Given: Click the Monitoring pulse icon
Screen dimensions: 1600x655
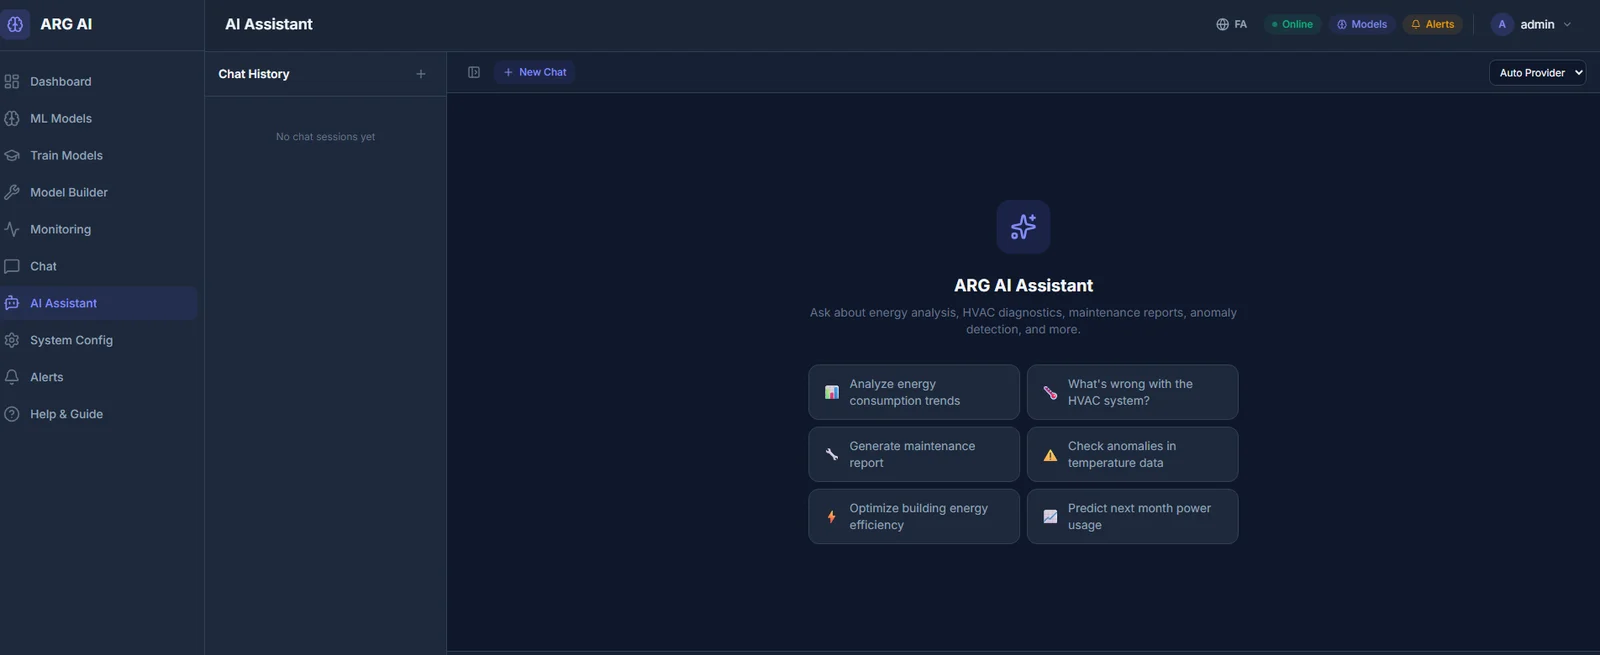Looking at the screenshot, I should (12, 229).
